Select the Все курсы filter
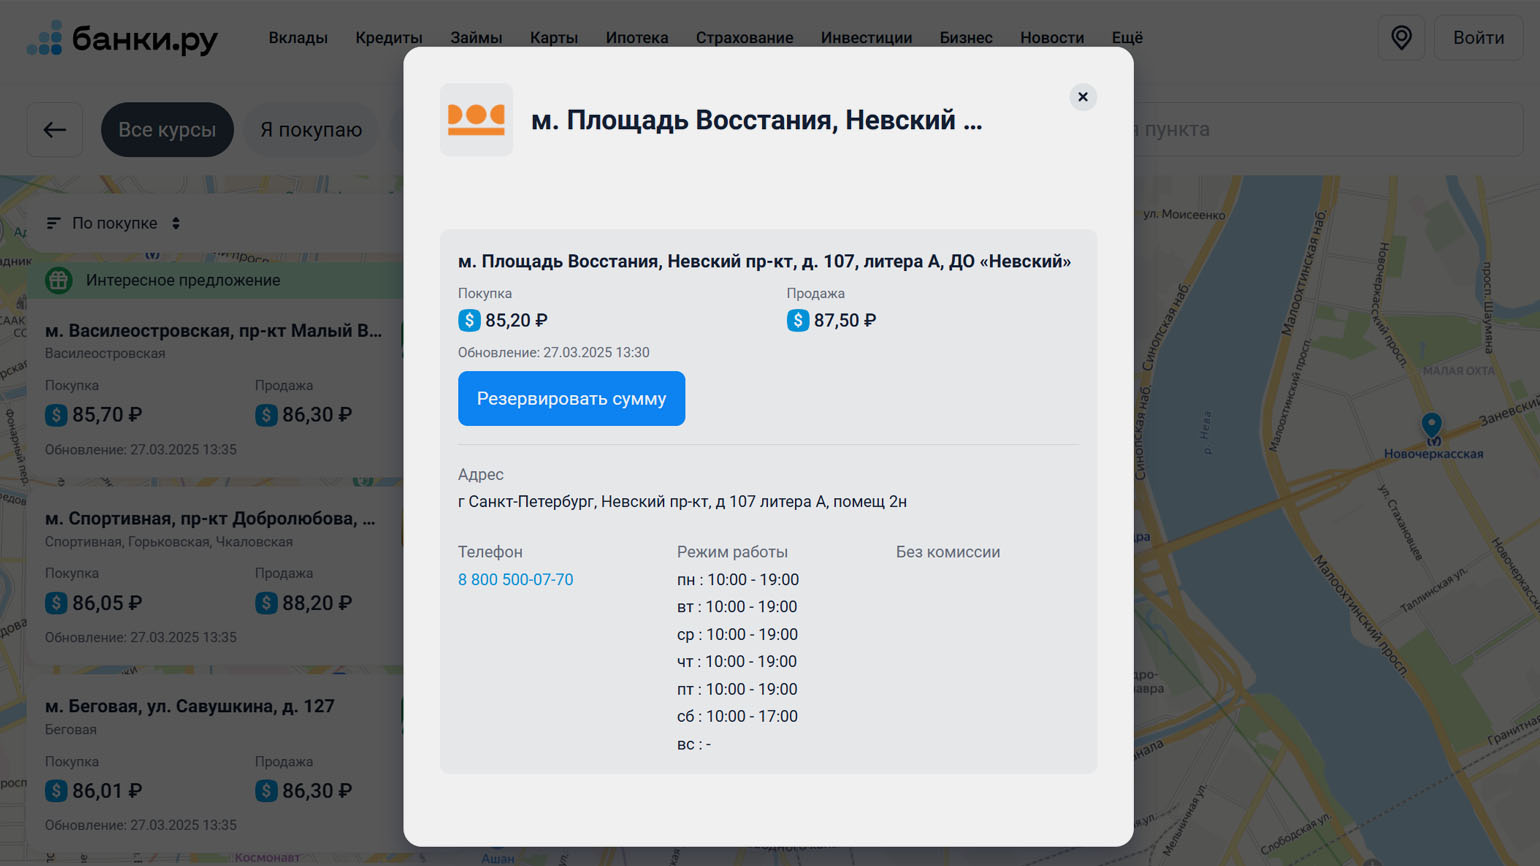This screenshot has height=866, width=1540. pyautogui.click(x=167, y=129)
